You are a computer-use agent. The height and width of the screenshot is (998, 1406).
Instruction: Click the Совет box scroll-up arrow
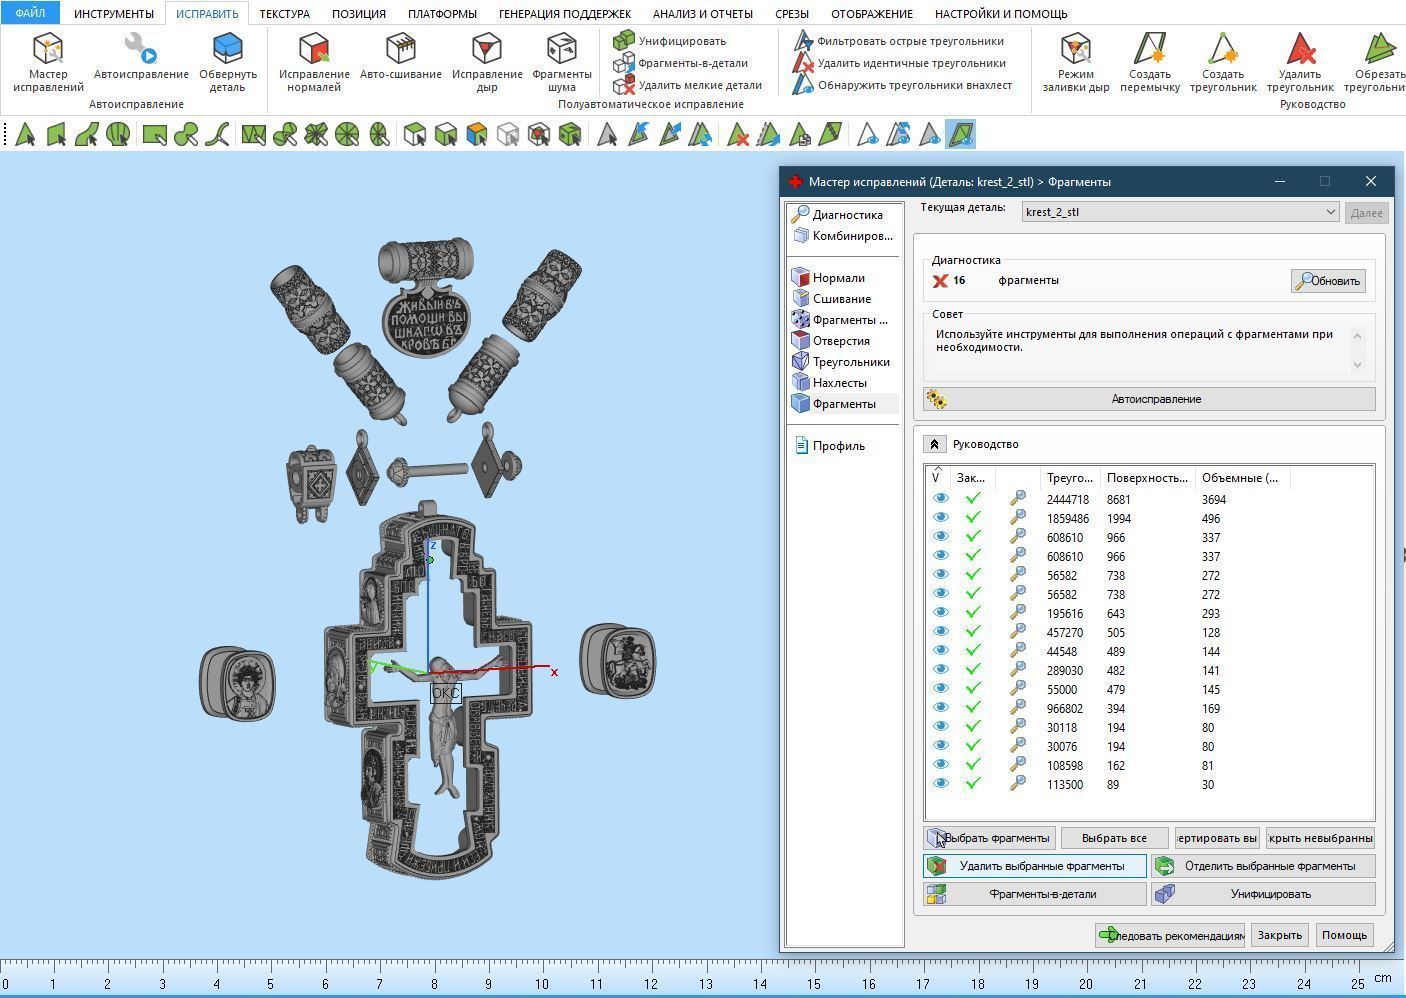click(x=1357, y=335)
